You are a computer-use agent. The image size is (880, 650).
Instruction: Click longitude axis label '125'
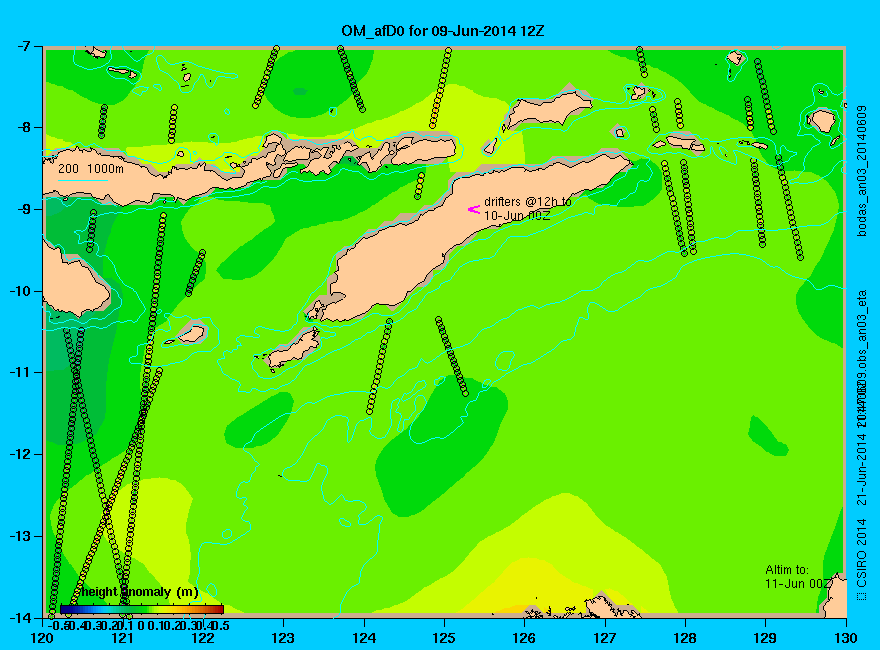coord(444,638)
